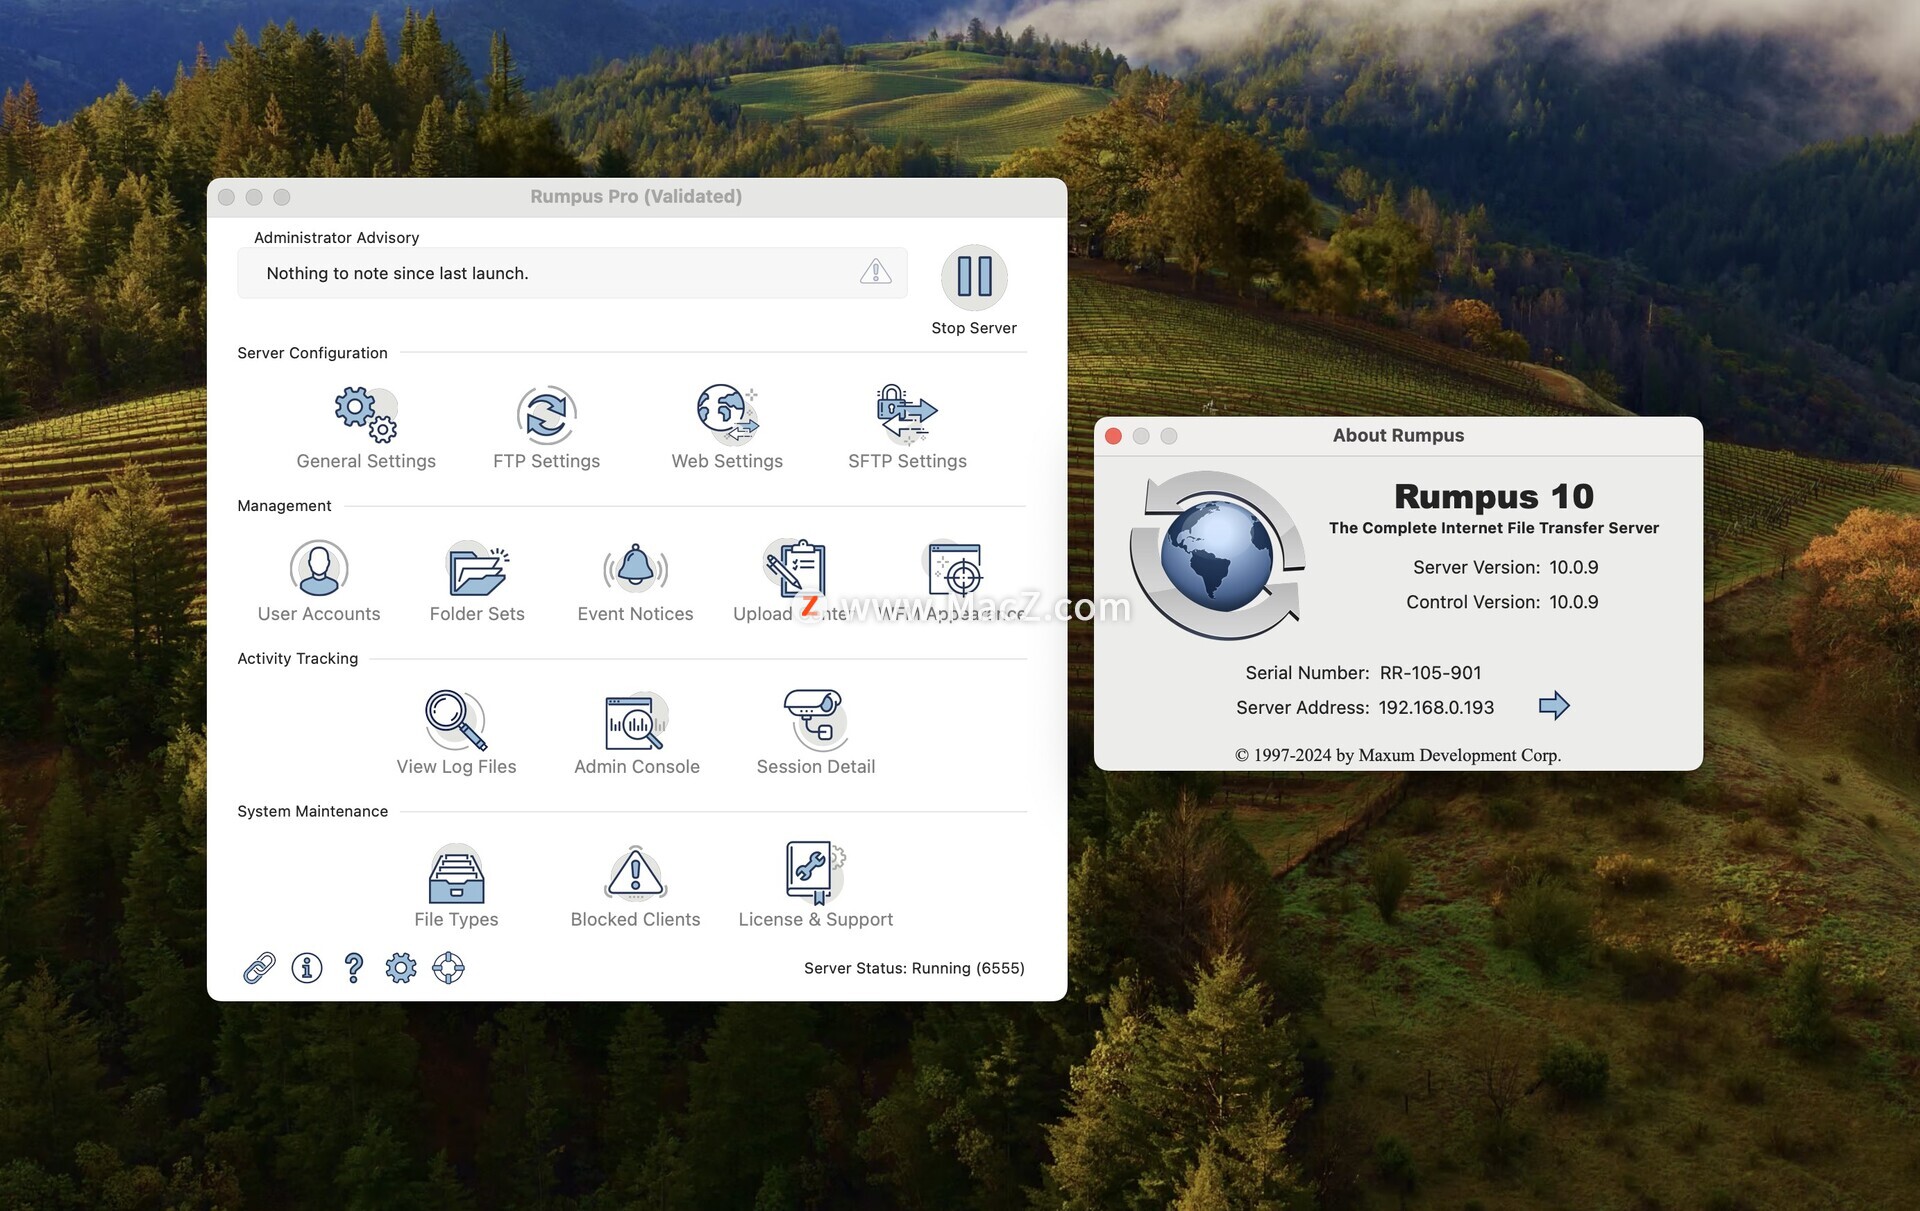Image resolution: width=1920 pixels, height=1211 pixels.
Task: Click the Stop Server label
Action: 974,328
